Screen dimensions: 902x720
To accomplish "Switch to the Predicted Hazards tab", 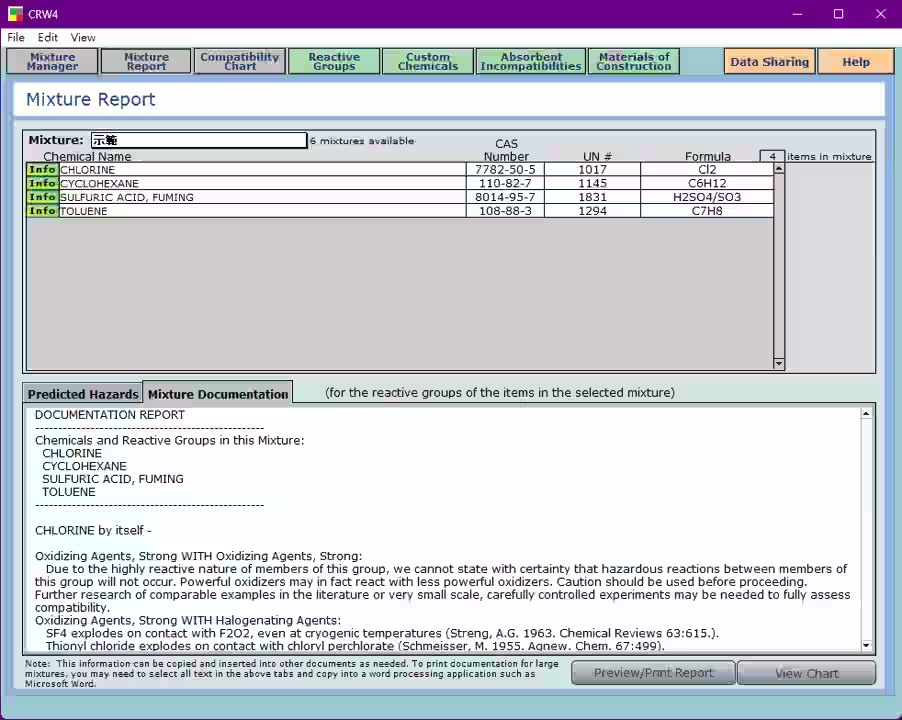I will tap(83, 394).
